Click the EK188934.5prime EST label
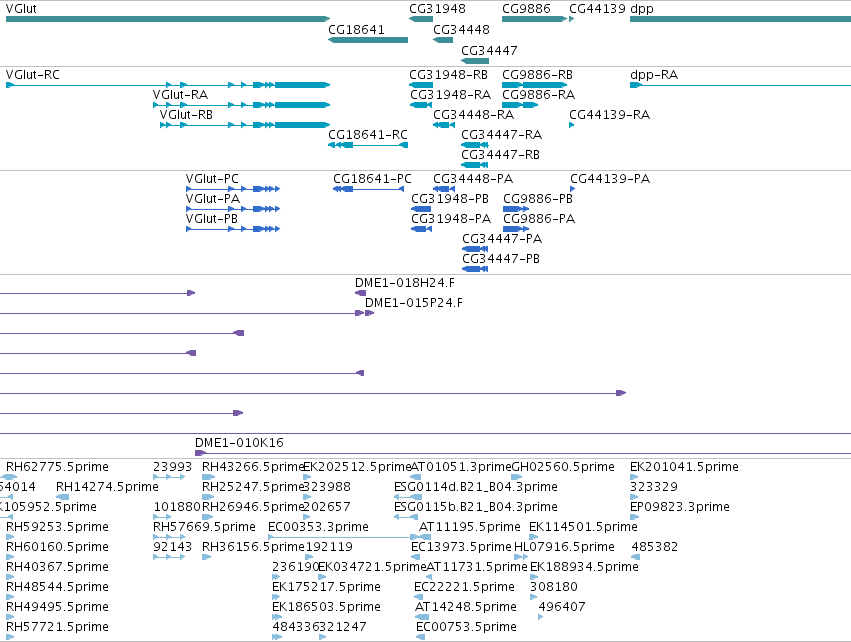The width and height of the screenshot is (851, 642). [584, 568]
